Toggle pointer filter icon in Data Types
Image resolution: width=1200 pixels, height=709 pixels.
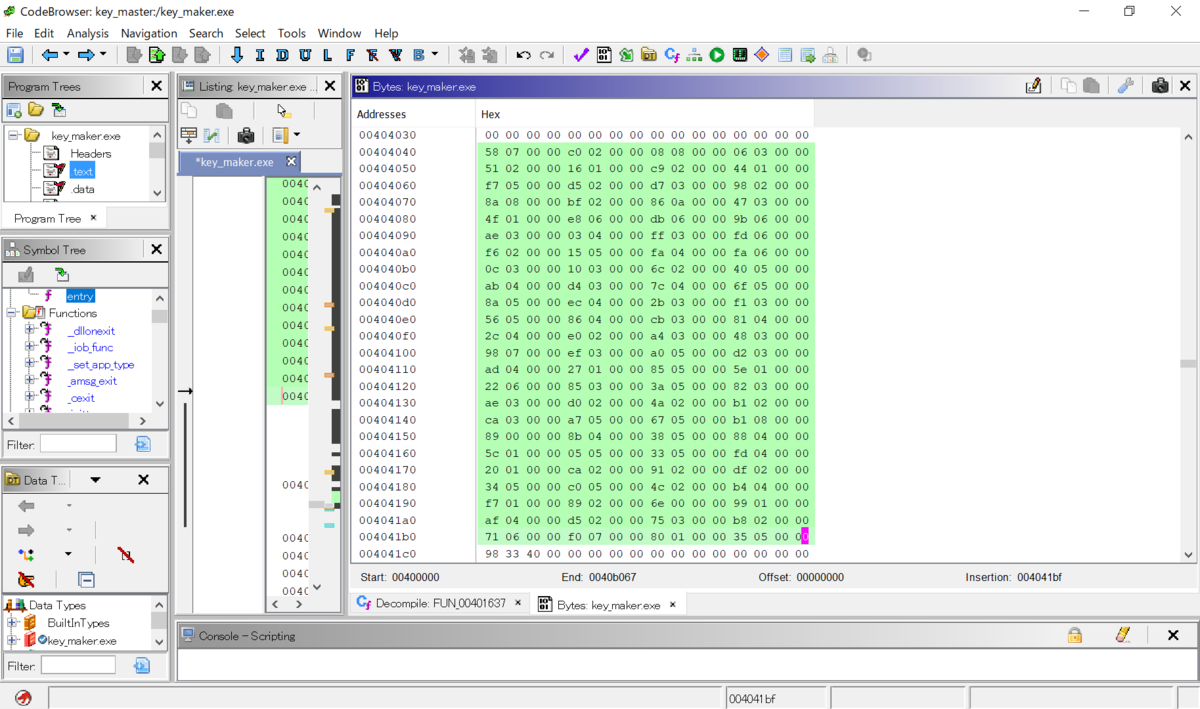(26, 579)
